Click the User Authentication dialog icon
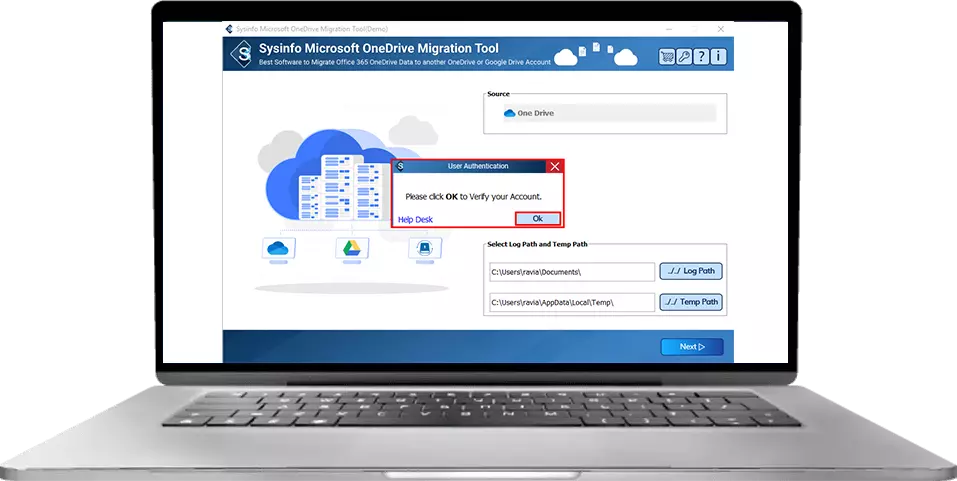Image resolution: width=957 pixels, height=481 pixels. [x=400, y=166]
